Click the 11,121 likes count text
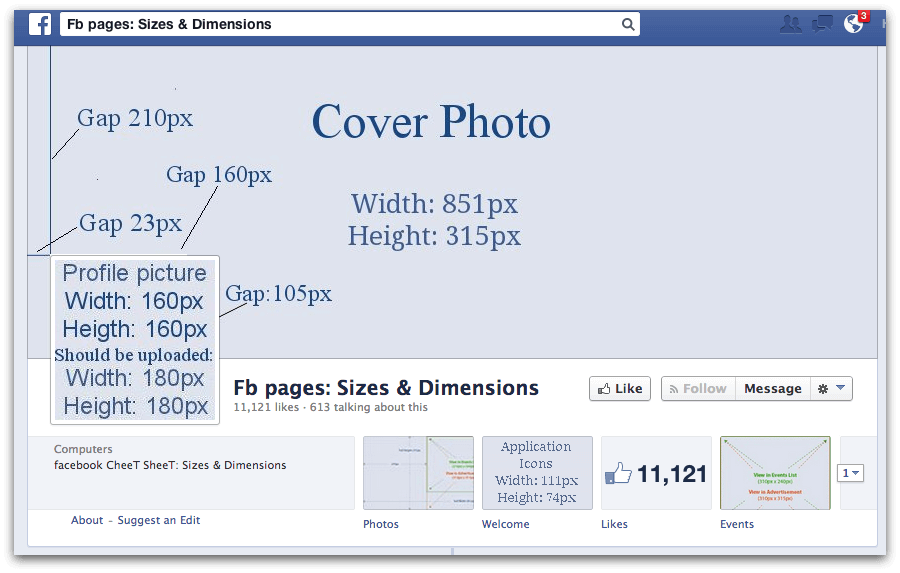The height and width of the screenshot is (573, 900). tap(266, 407)
